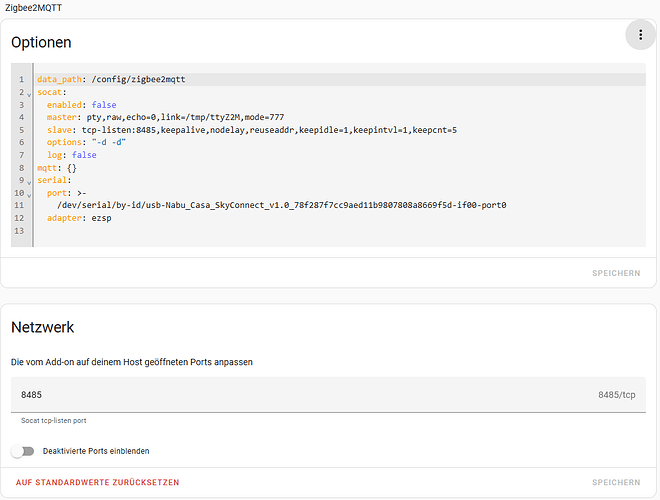Open the three-dot menu in Optionen card
The height and width of the screenshot is (500, 660).
[x=640, y=36]
